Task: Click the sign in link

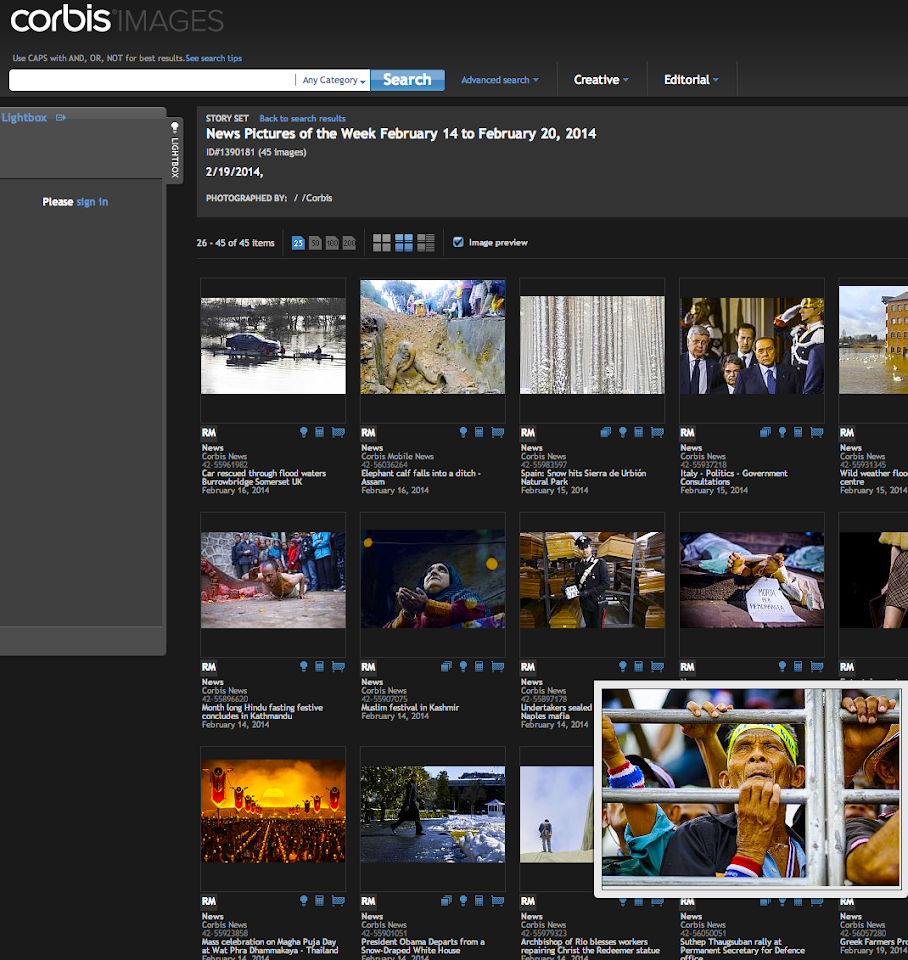Action: click(x=92, y=202)
